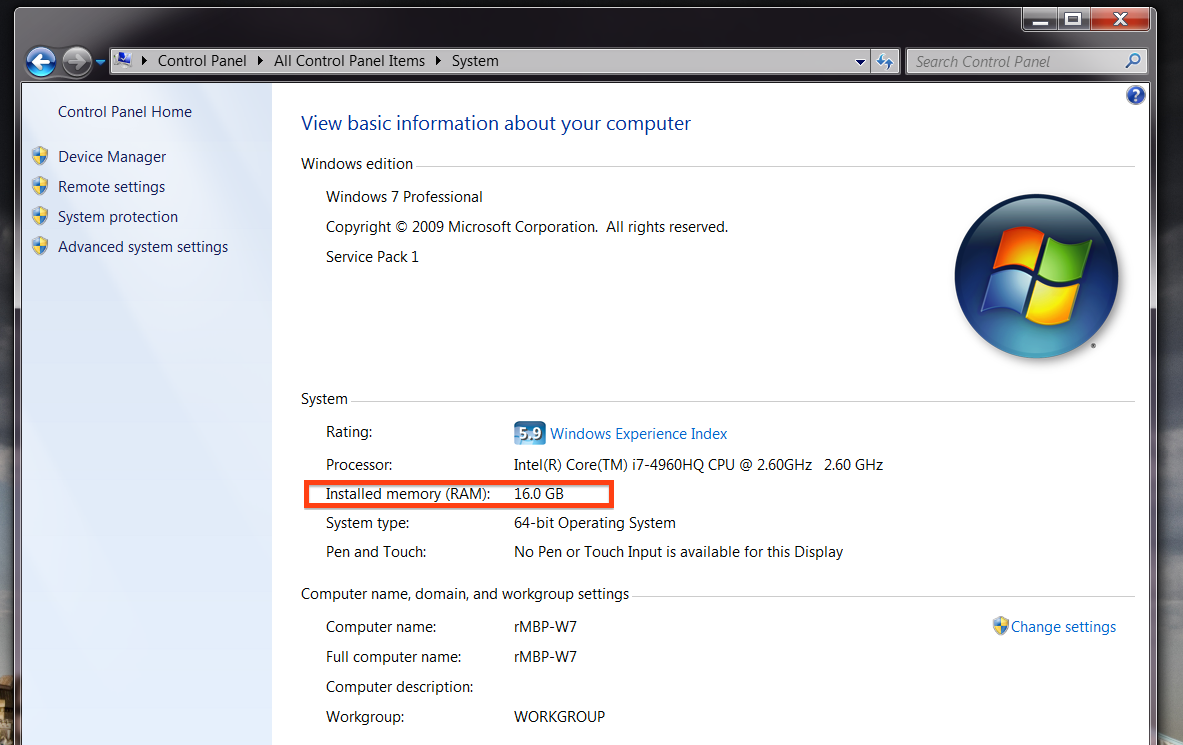Click the Control Panel icon in address bar
1183x745 pixels.
123,60
